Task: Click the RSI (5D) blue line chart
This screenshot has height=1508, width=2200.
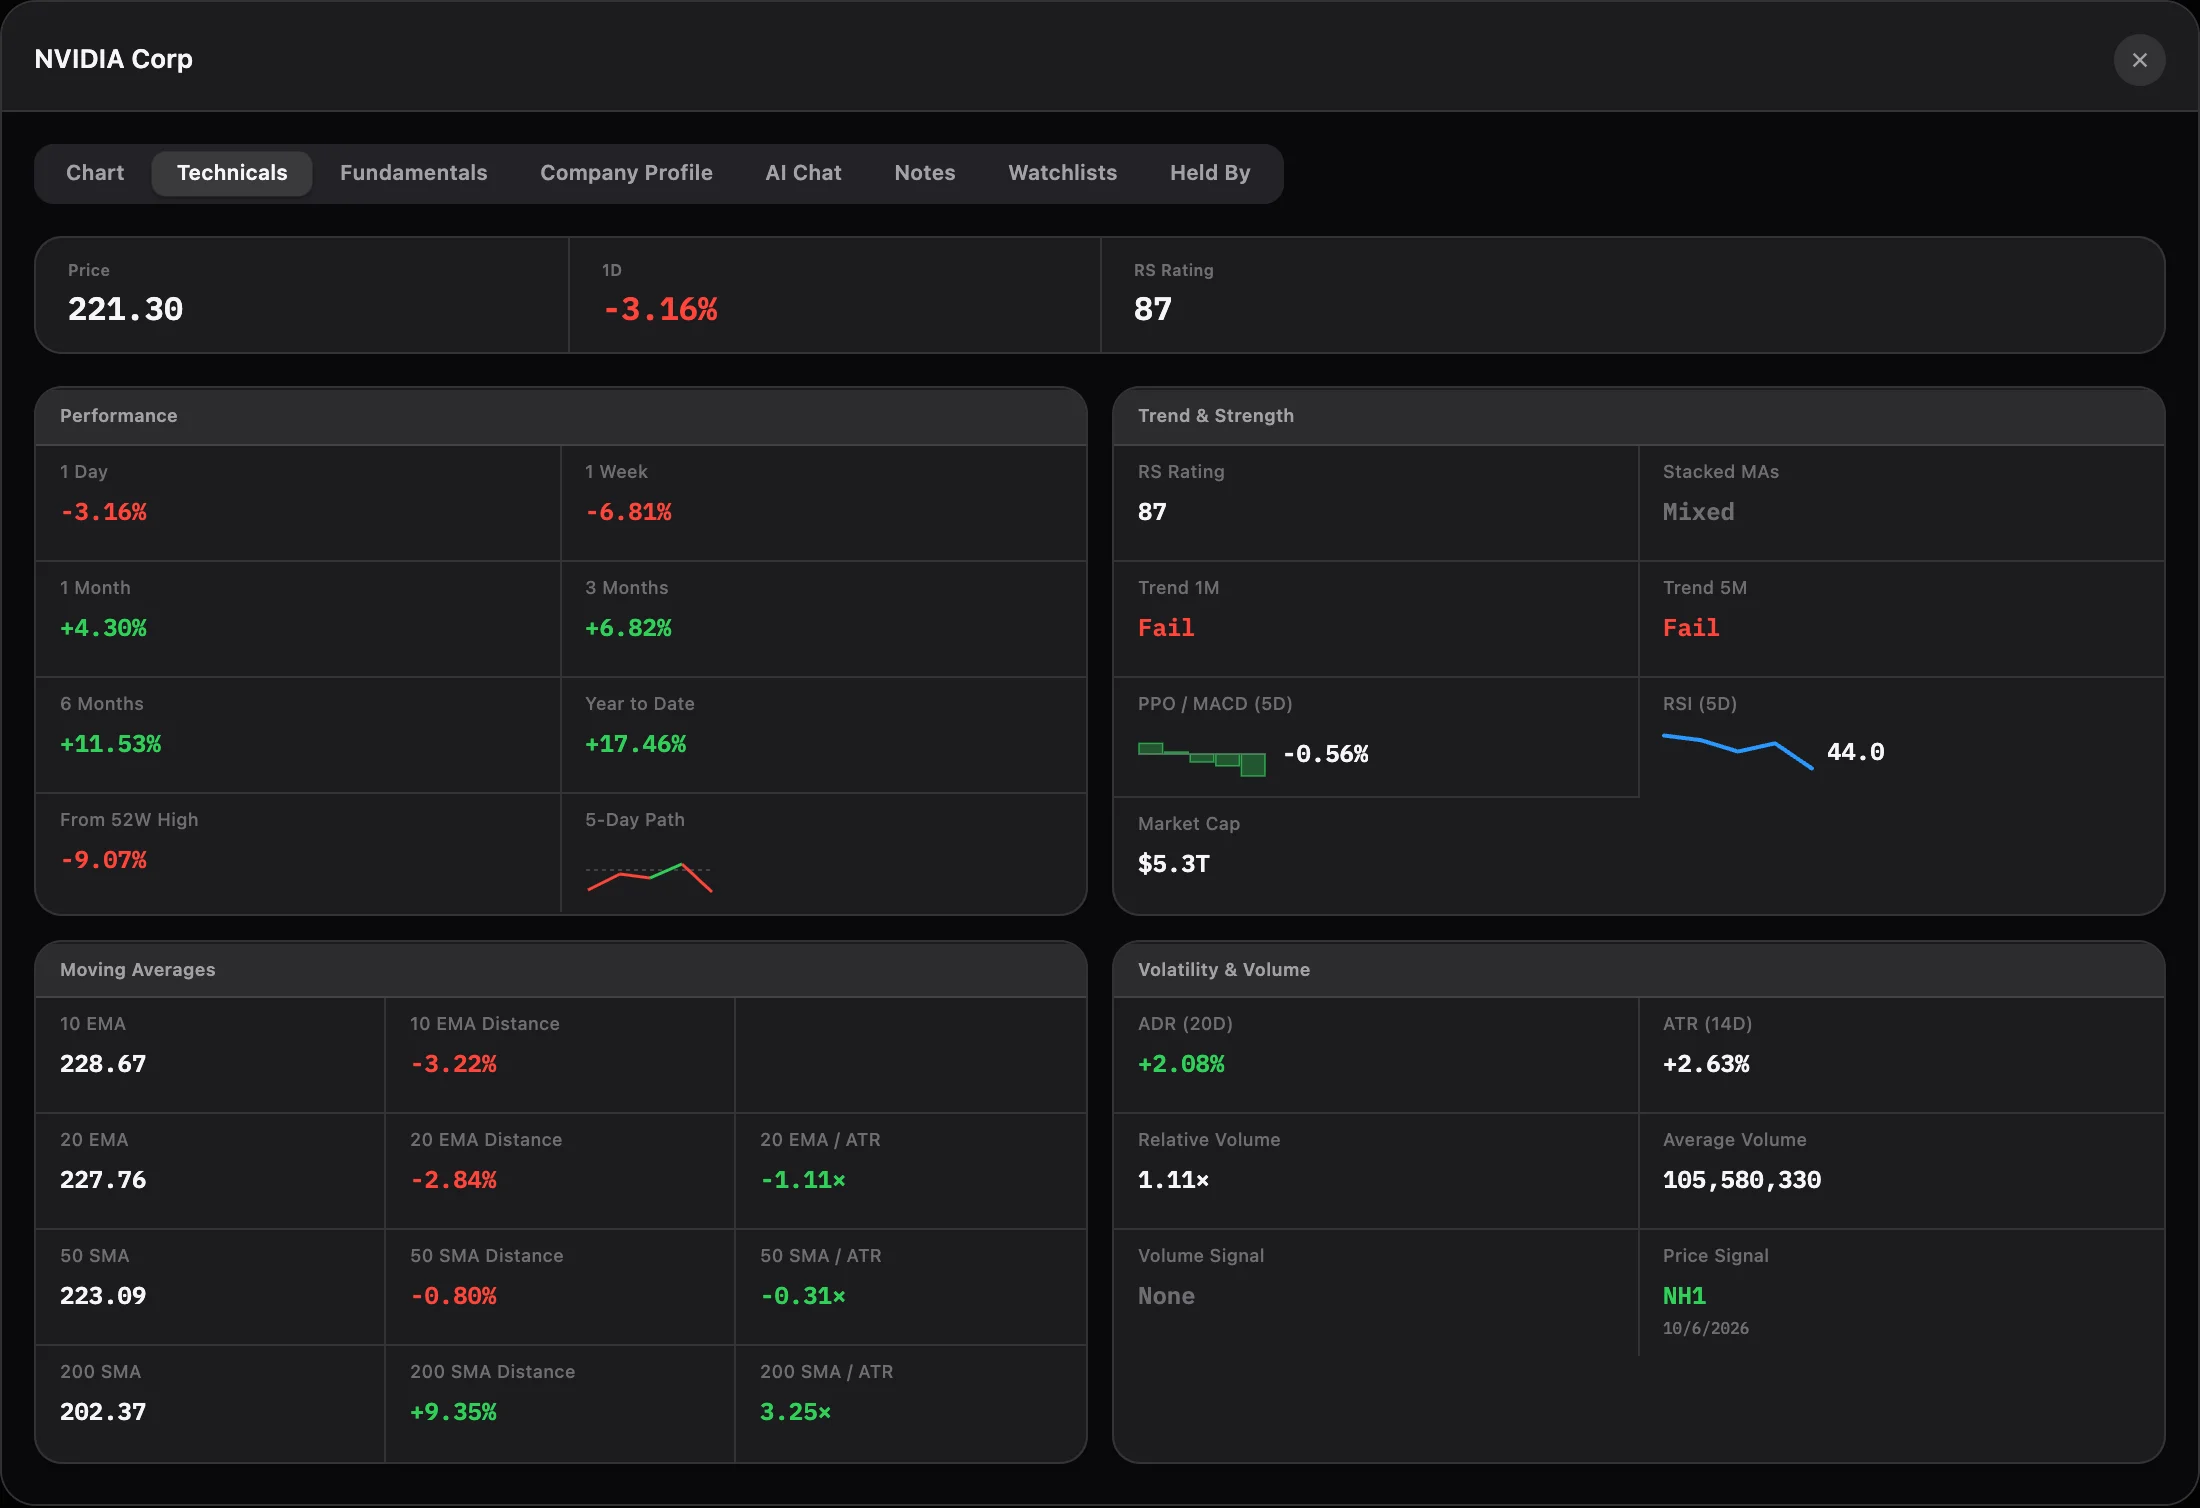Action: (1737, 751)
